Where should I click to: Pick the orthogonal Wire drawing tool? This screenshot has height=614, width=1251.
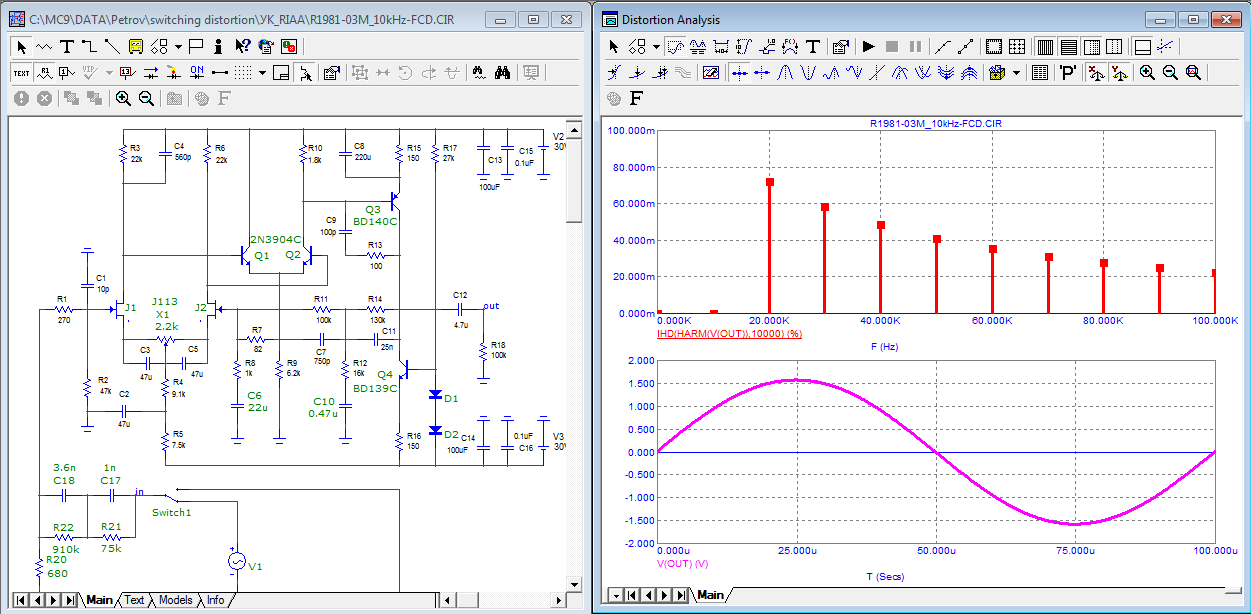(x=89, y=46)
